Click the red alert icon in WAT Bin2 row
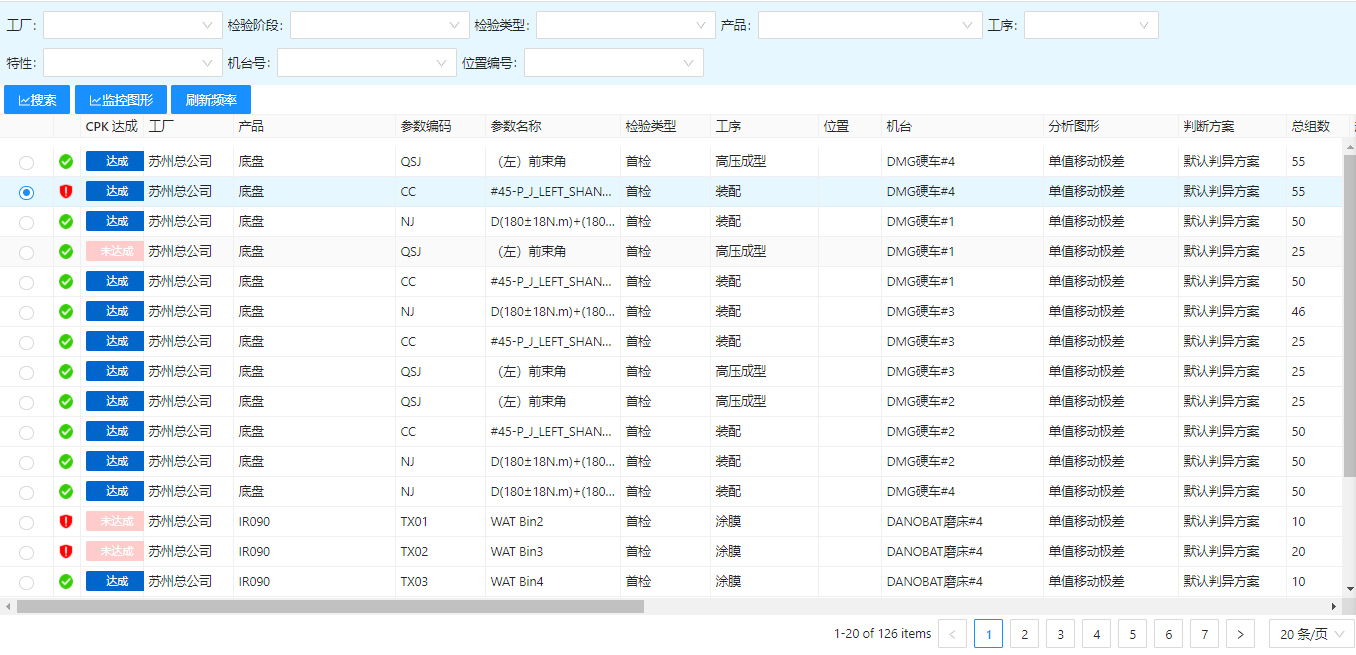Image resolution: width=1356 pixels, height=655 pixels. (x=66, y=521)
